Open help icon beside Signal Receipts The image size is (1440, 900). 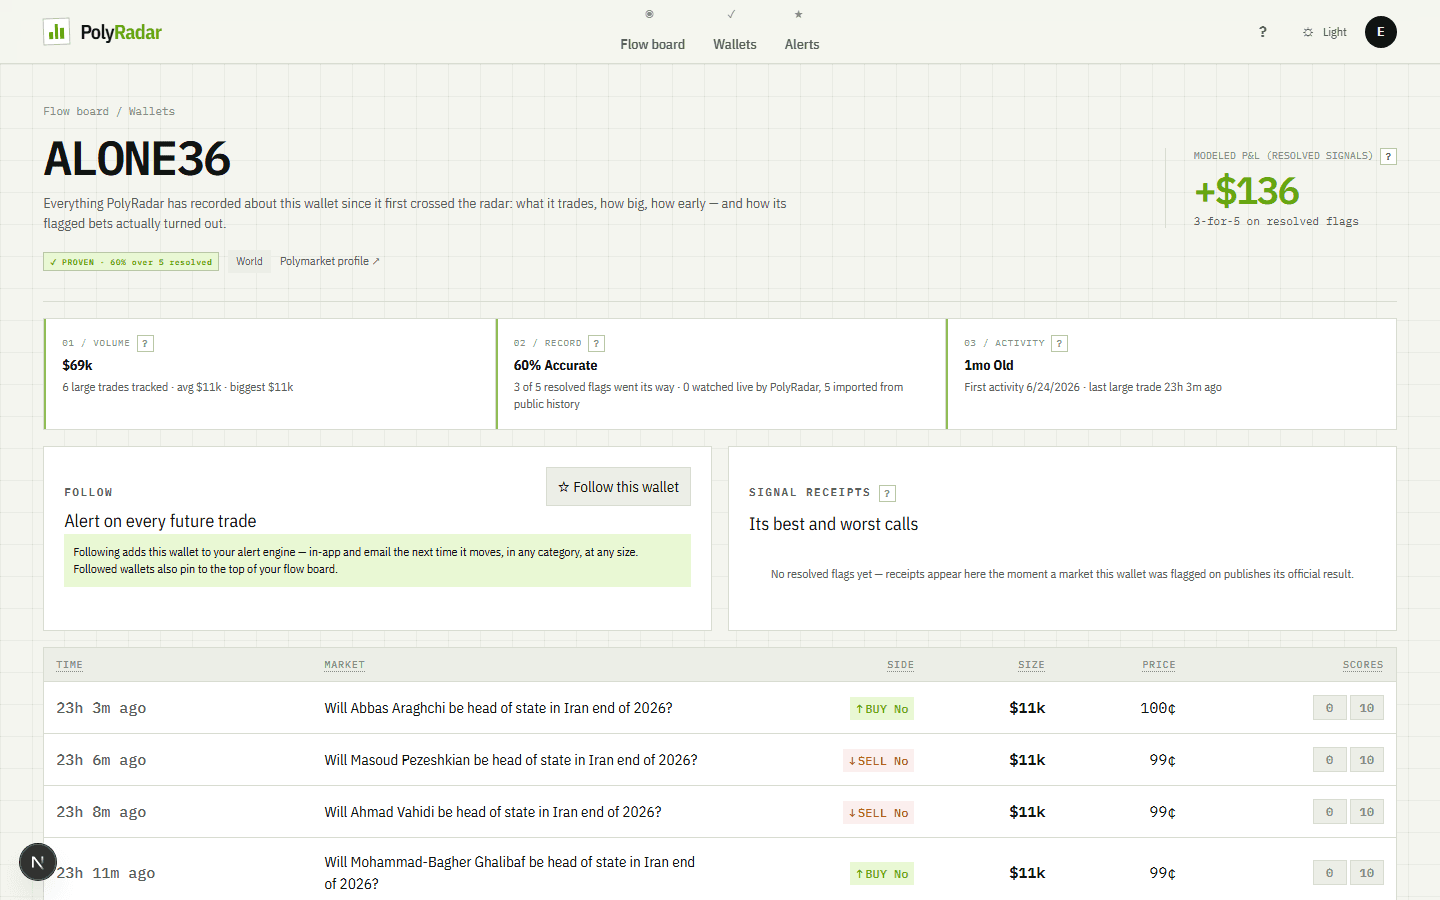click(x=887, y=493)
